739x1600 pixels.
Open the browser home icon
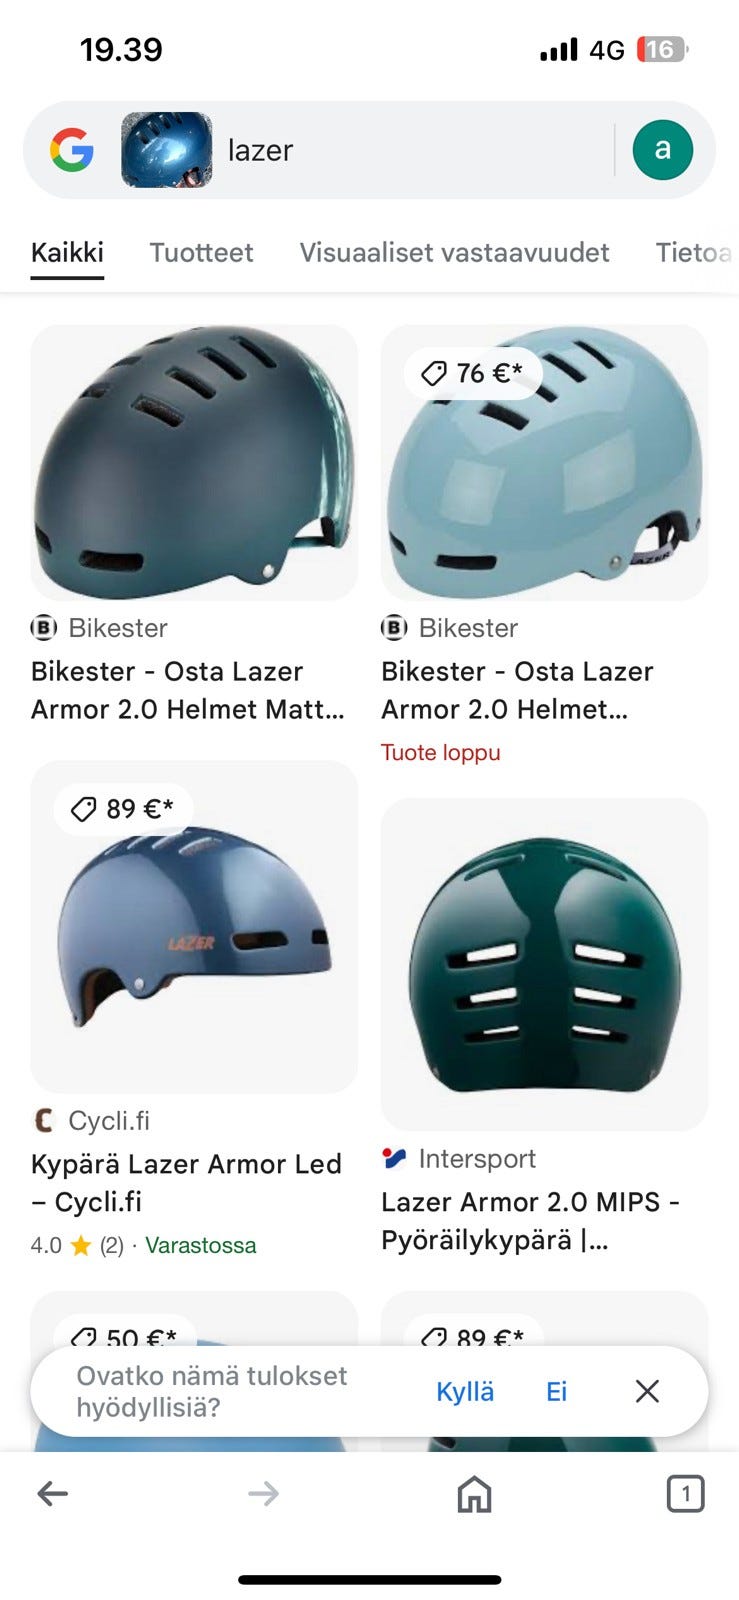click(474, 1494)
